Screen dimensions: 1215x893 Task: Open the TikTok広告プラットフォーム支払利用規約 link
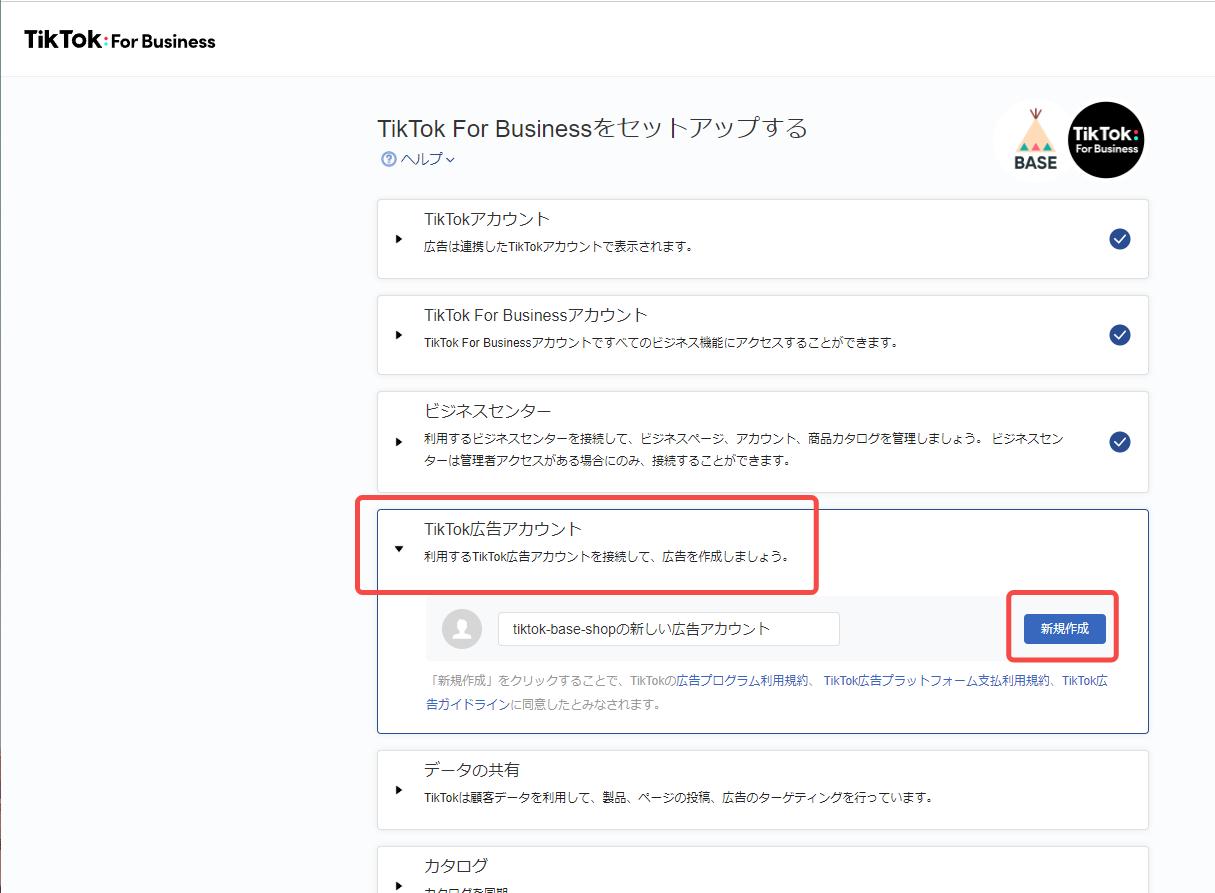pos(937,681)
